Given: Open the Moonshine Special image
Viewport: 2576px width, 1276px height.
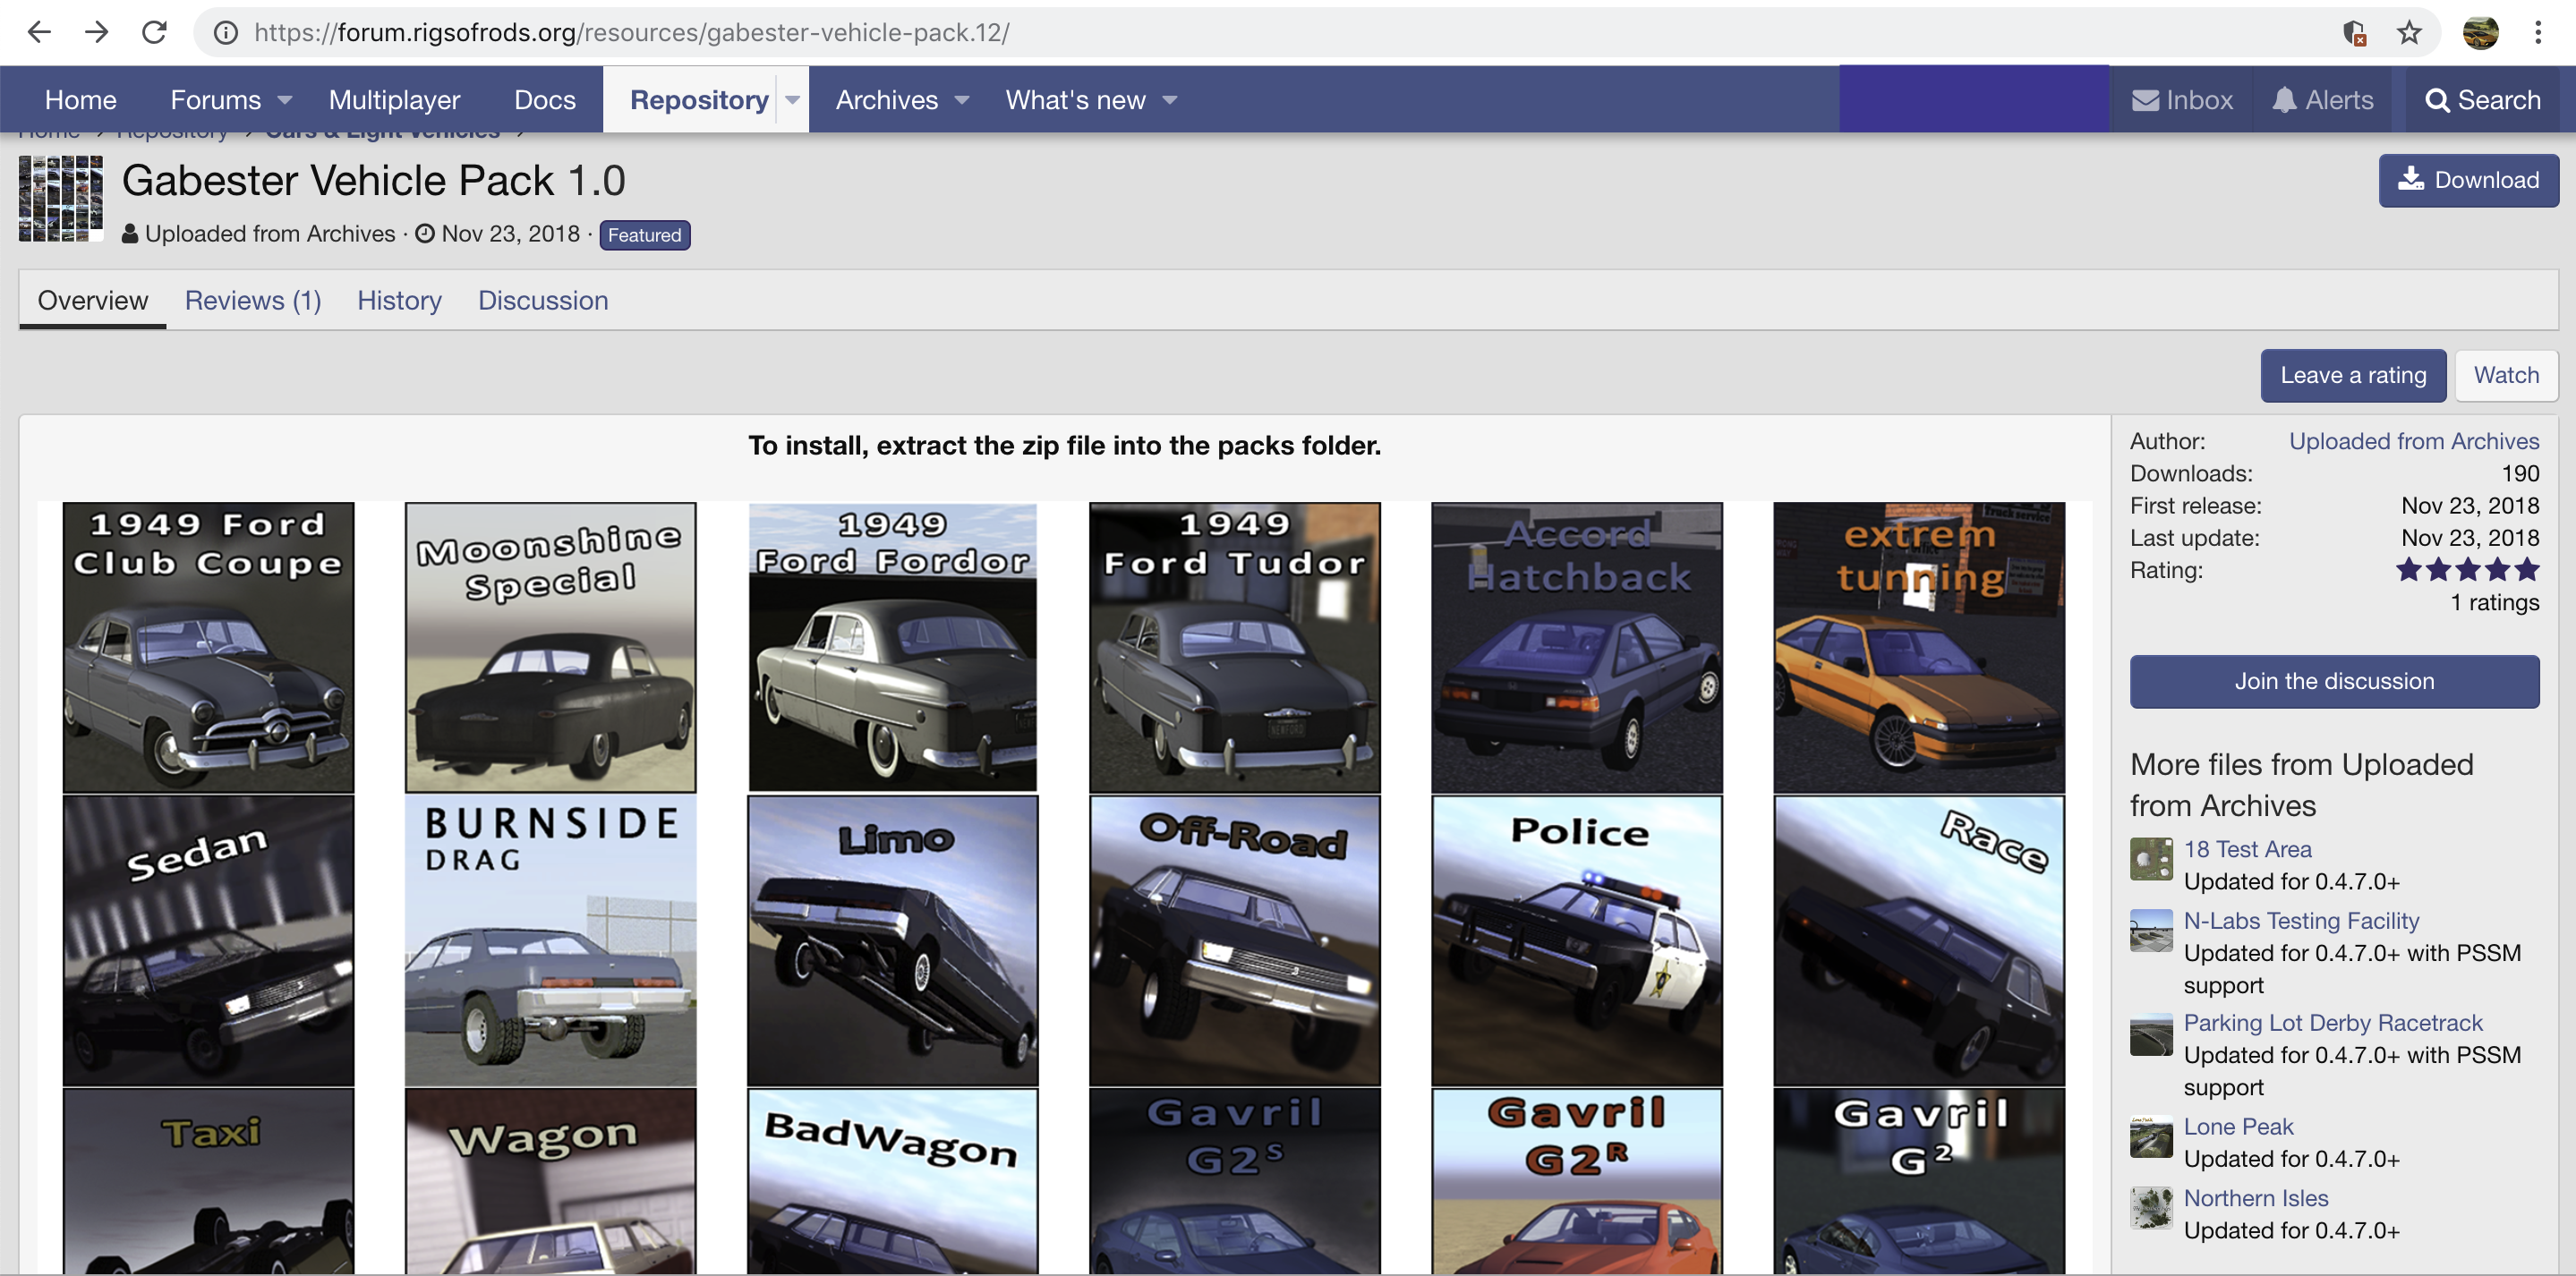Looking at the screenshot, I should click(x=550, y=648).
